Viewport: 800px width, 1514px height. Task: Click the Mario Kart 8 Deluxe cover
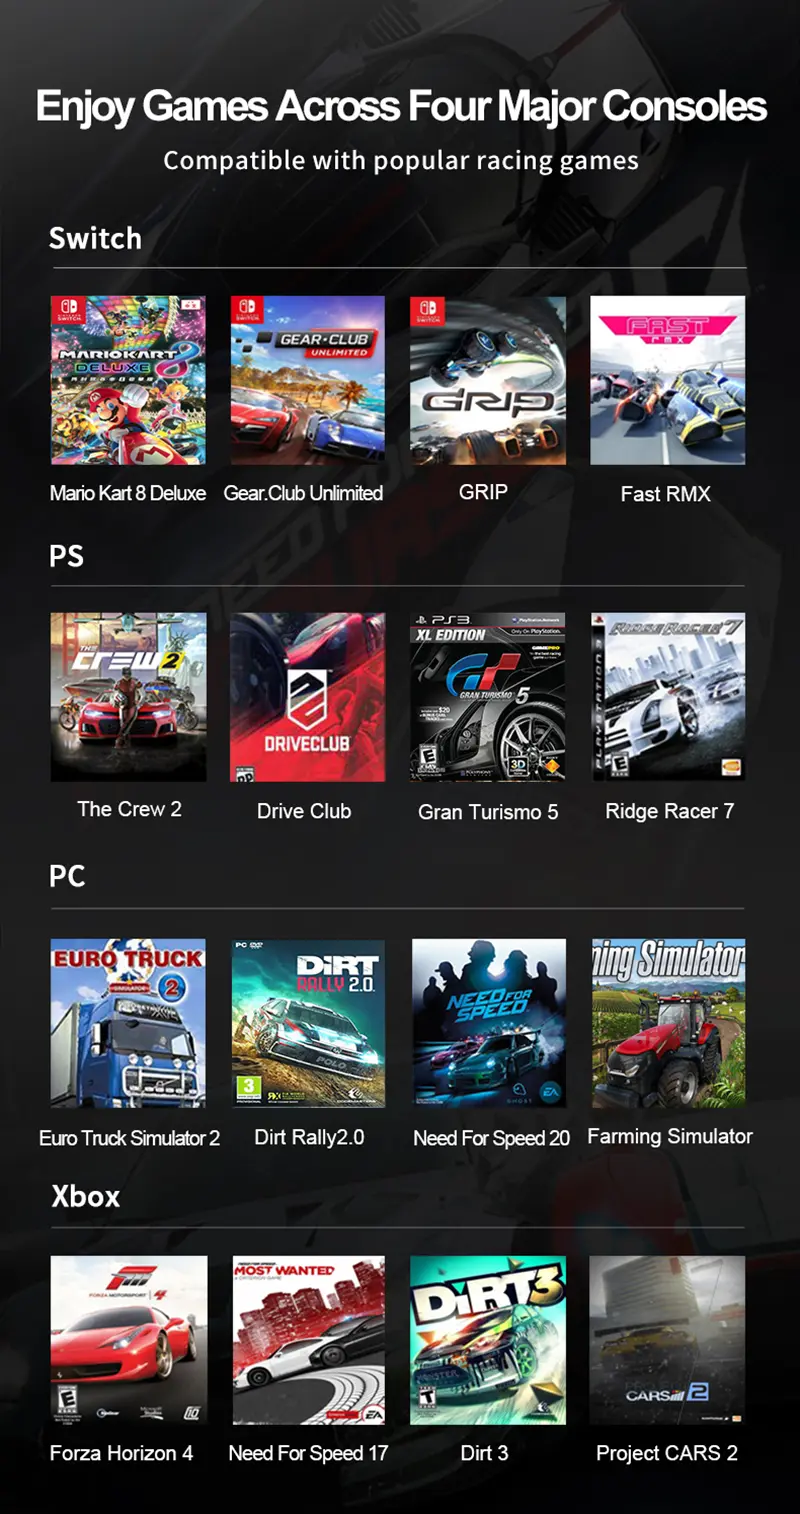coord(128,380)
